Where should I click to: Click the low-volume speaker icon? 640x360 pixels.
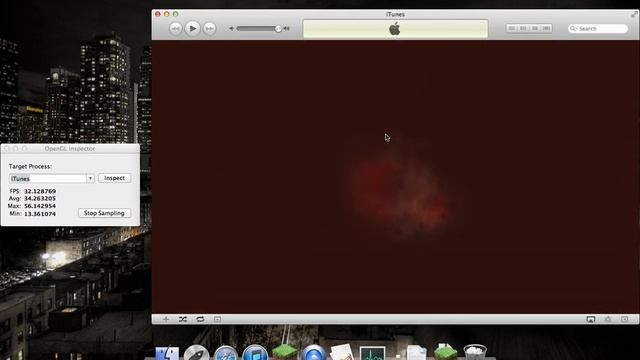click(x=231, y=29)
